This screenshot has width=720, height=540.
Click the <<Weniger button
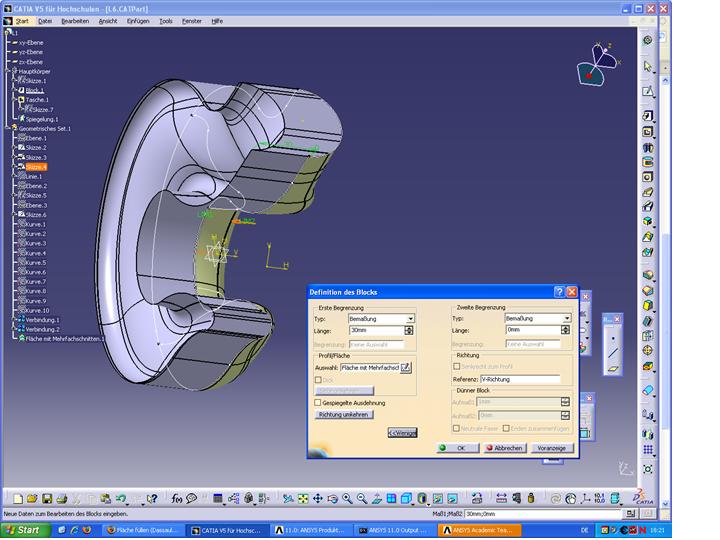[402, 433]
